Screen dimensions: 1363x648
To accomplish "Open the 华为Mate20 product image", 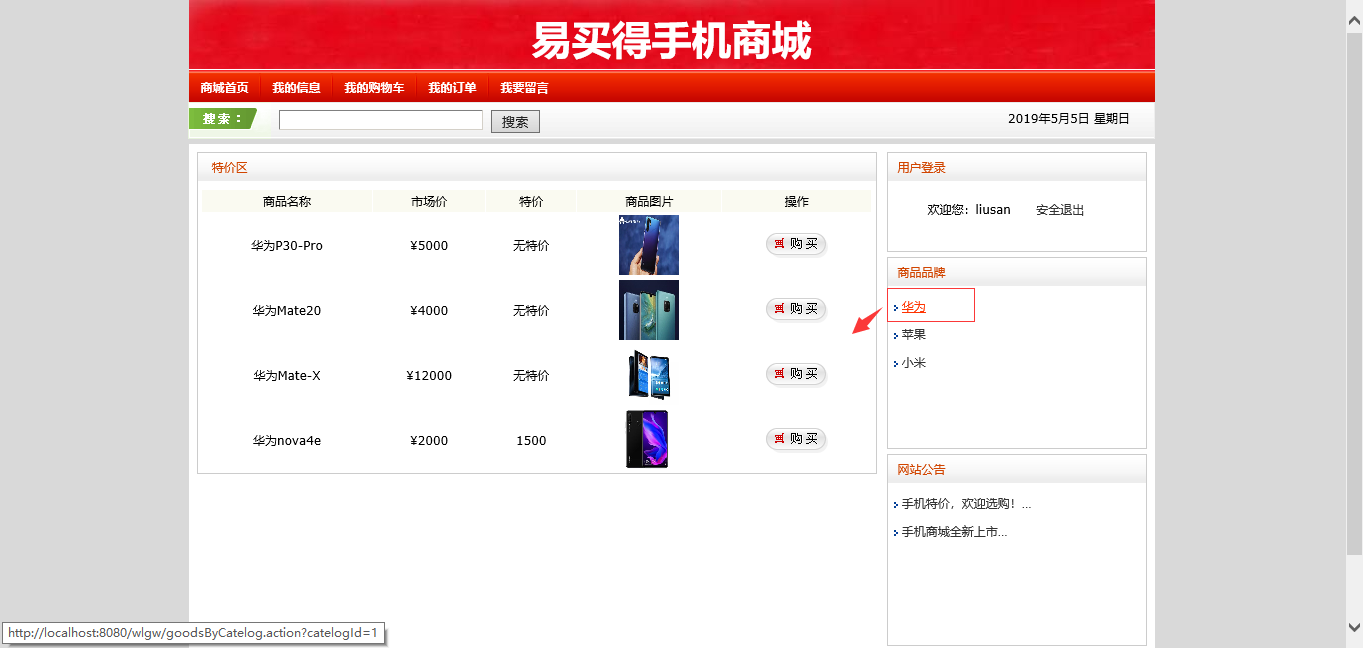I will coord(649,310).
